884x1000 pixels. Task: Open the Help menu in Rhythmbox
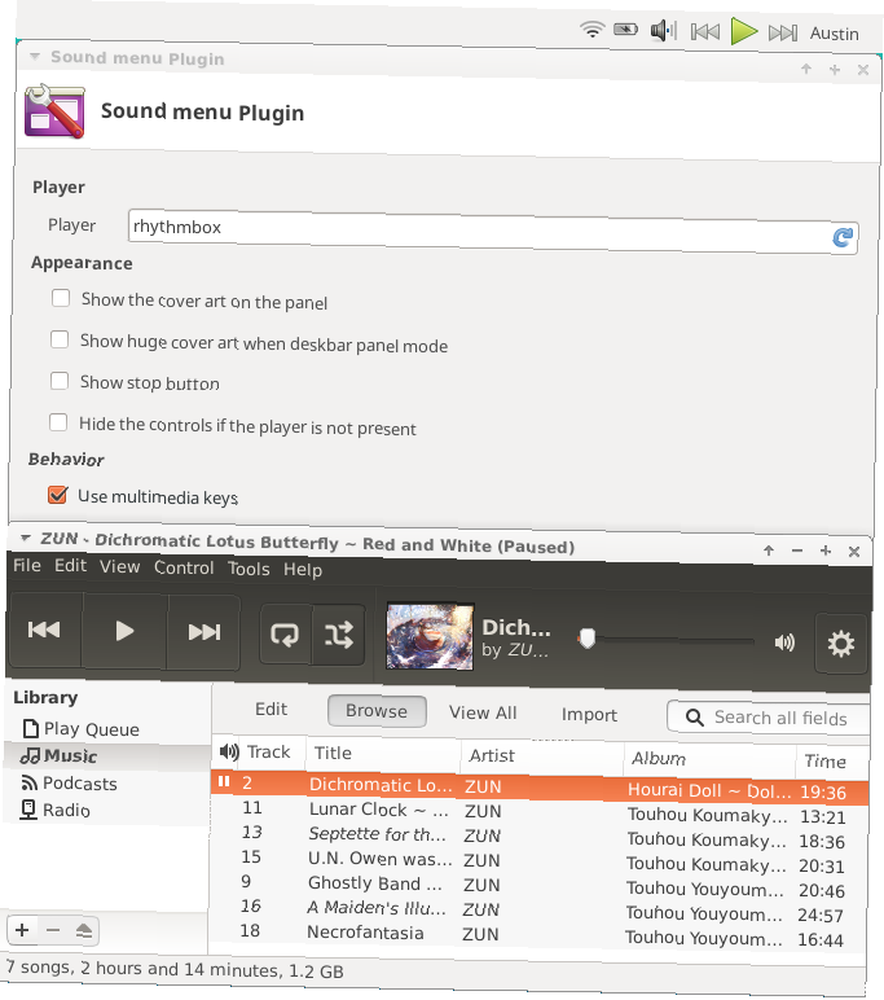point(302,570)
